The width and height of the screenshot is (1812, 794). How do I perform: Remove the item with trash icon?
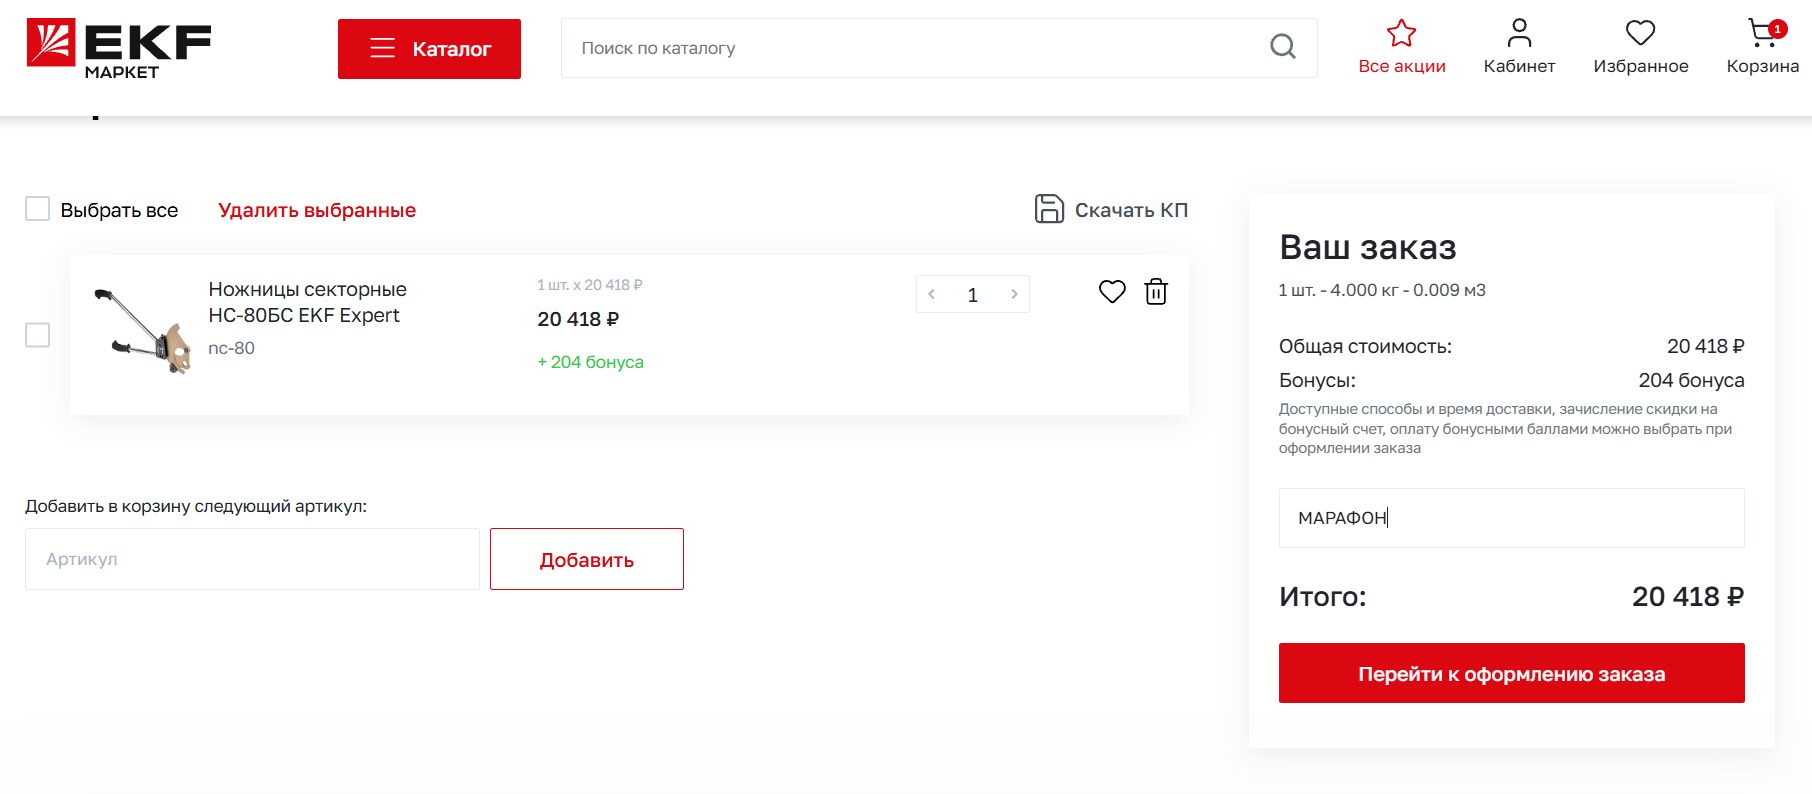(x=1156, y=291)
